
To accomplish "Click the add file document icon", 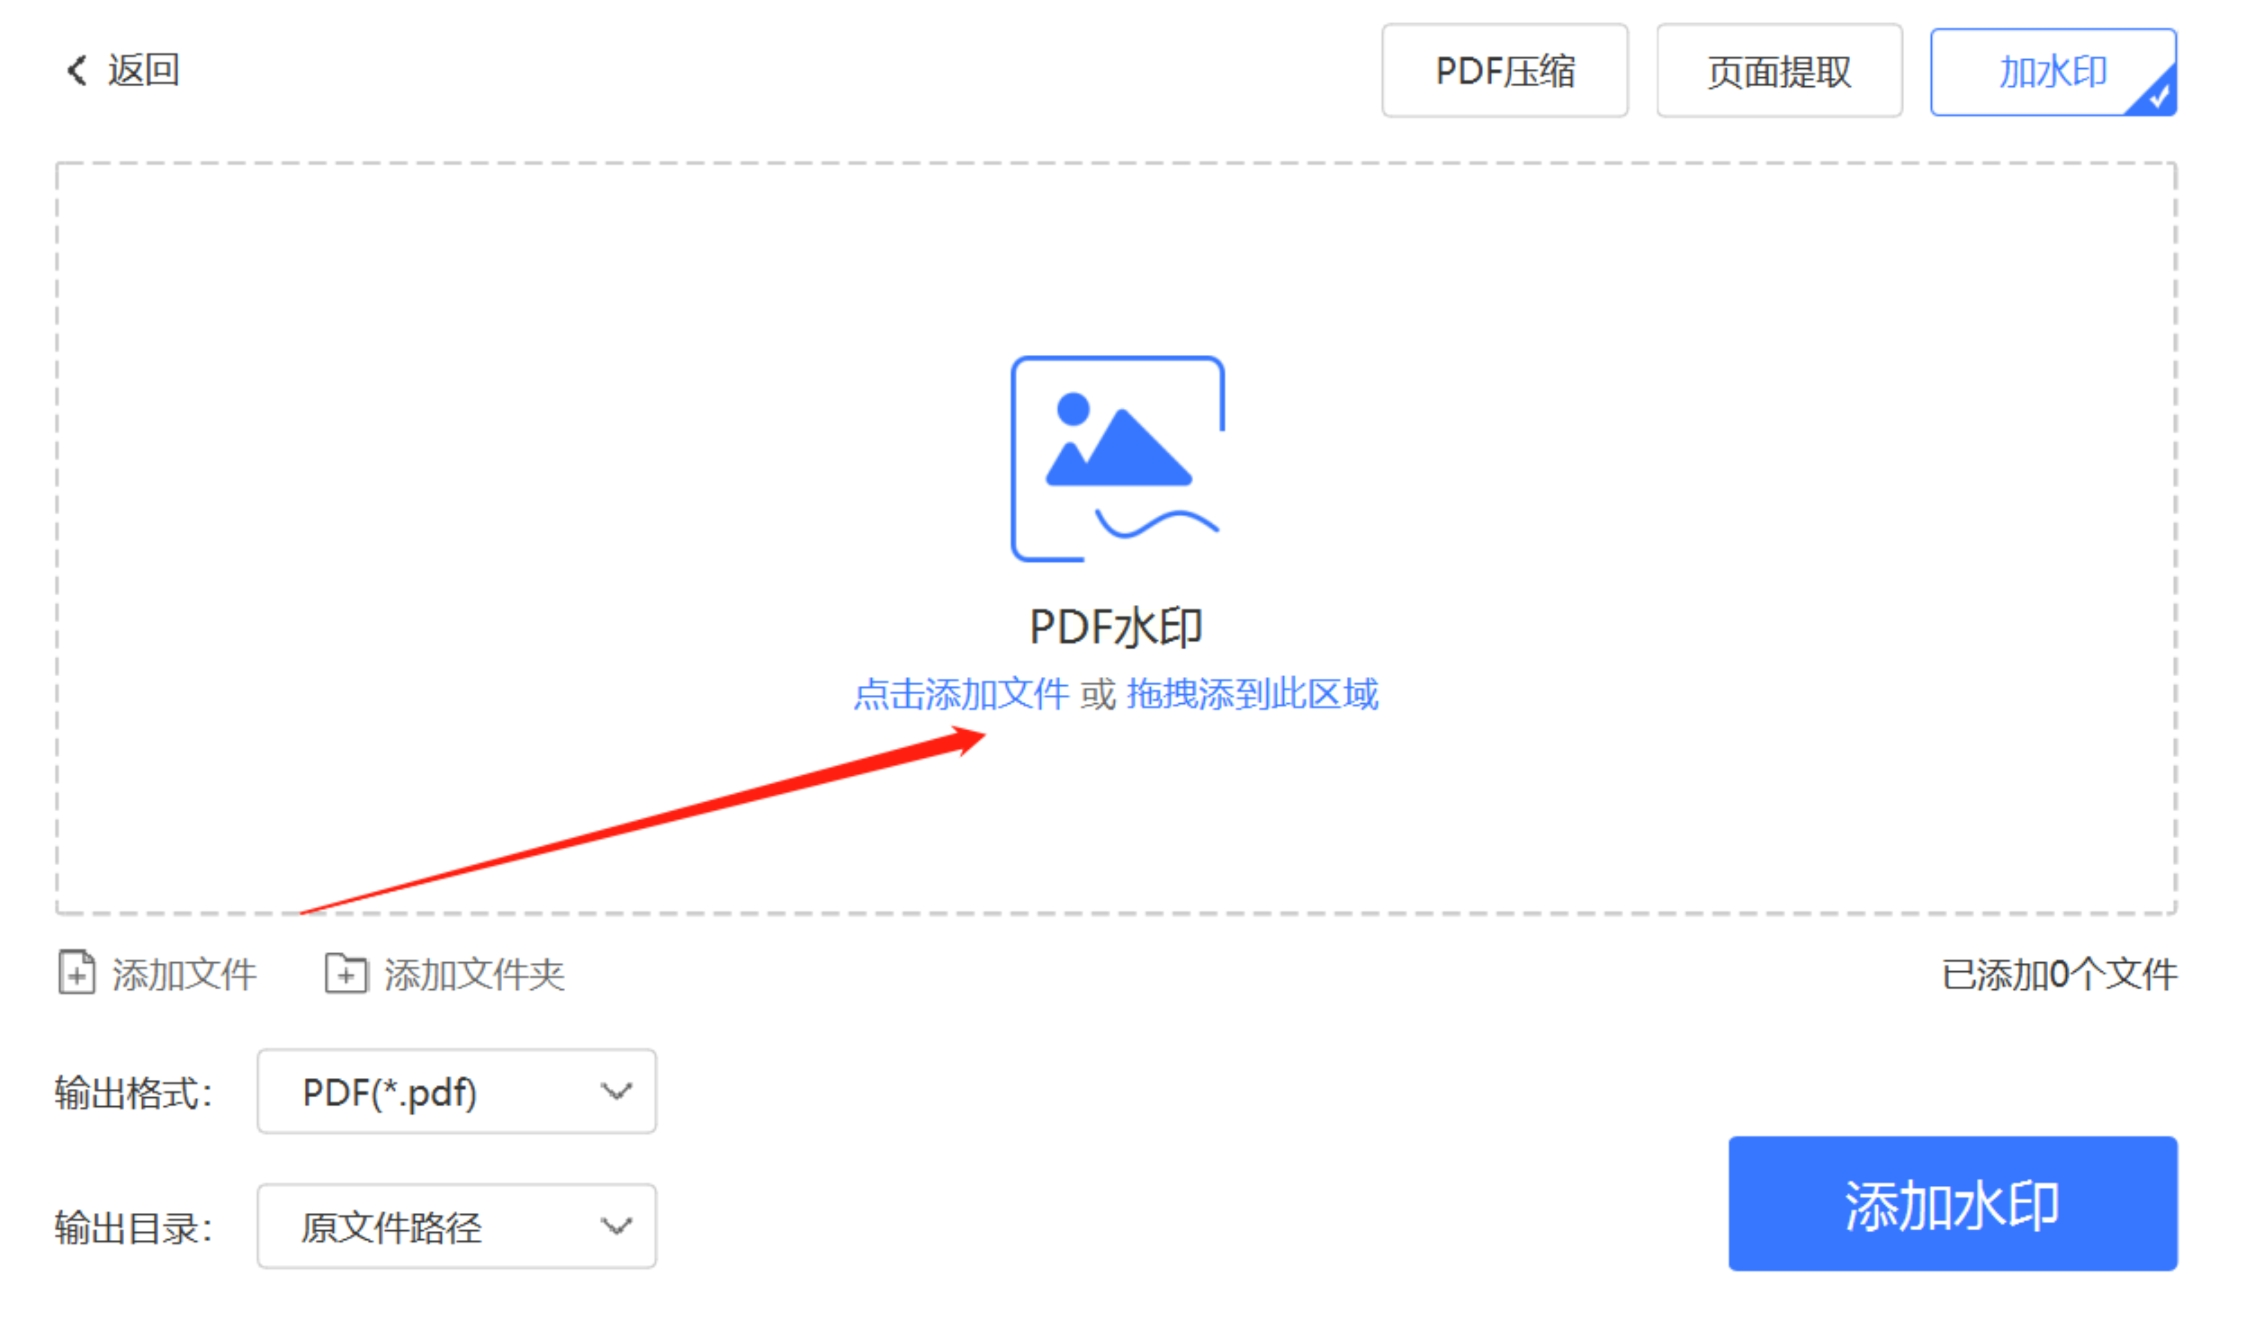I will coord(77,972).
